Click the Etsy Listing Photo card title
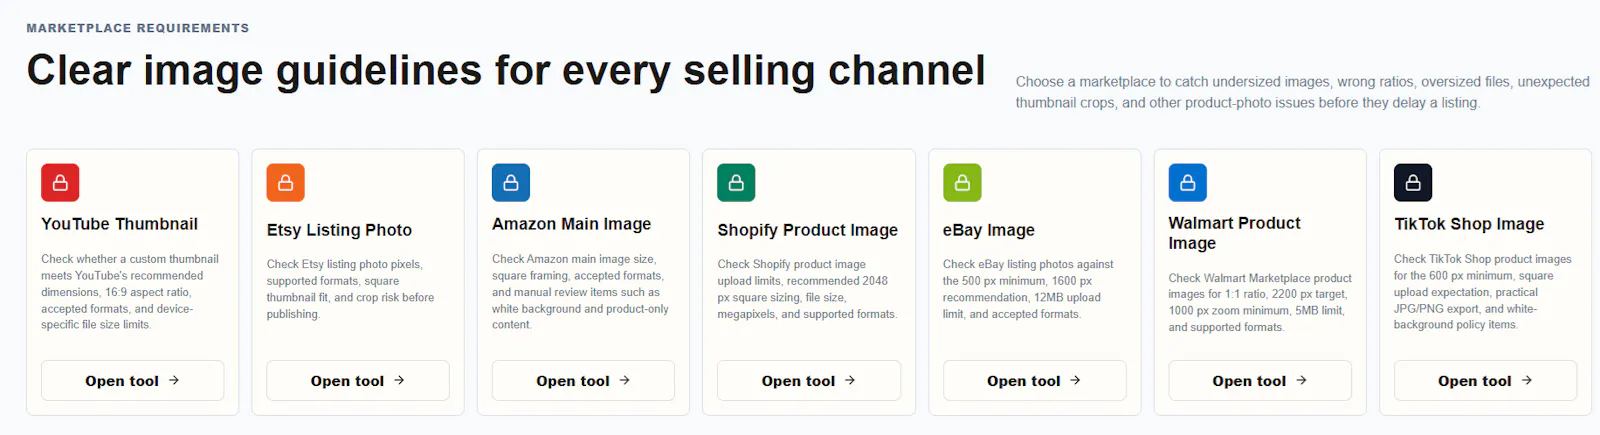This screenshot has height=435, width=1600. tap(339, 230)
